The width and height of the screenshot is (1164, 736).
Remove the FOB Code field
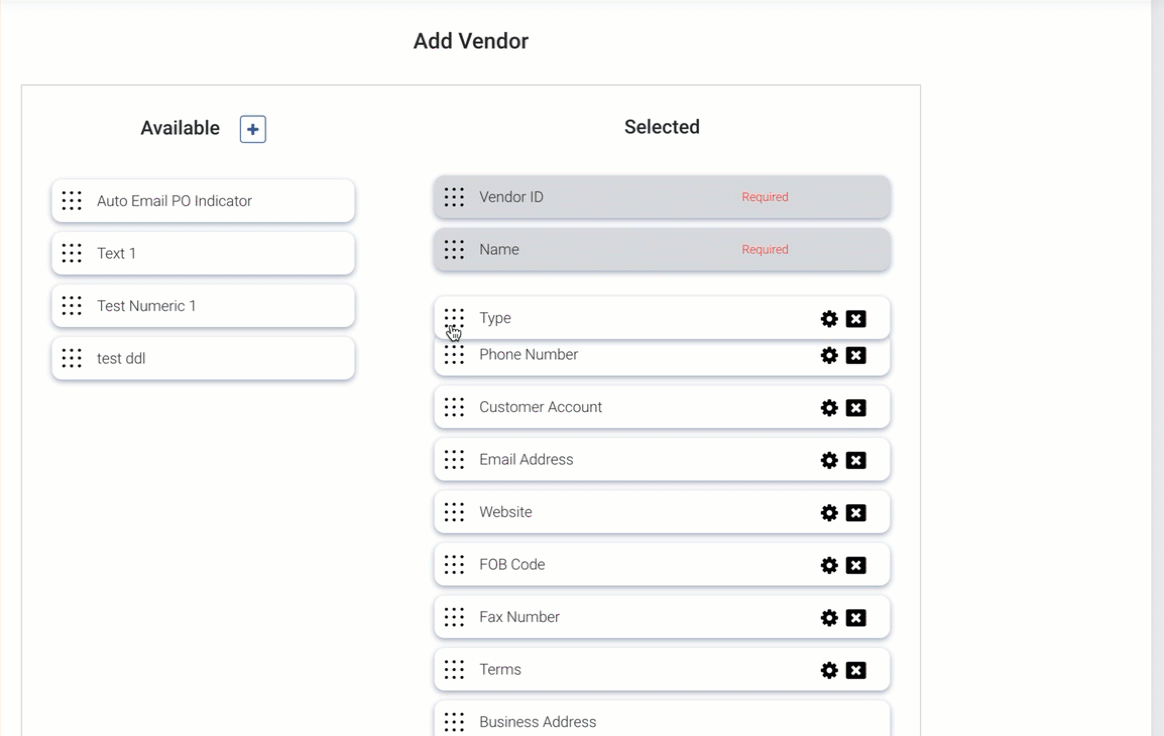(x=856, y=565)
